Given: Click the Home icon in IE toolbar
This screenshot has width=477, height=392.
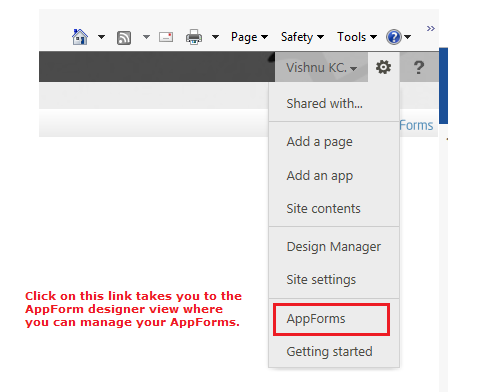Looking at the screenshot, I should 80,37.
